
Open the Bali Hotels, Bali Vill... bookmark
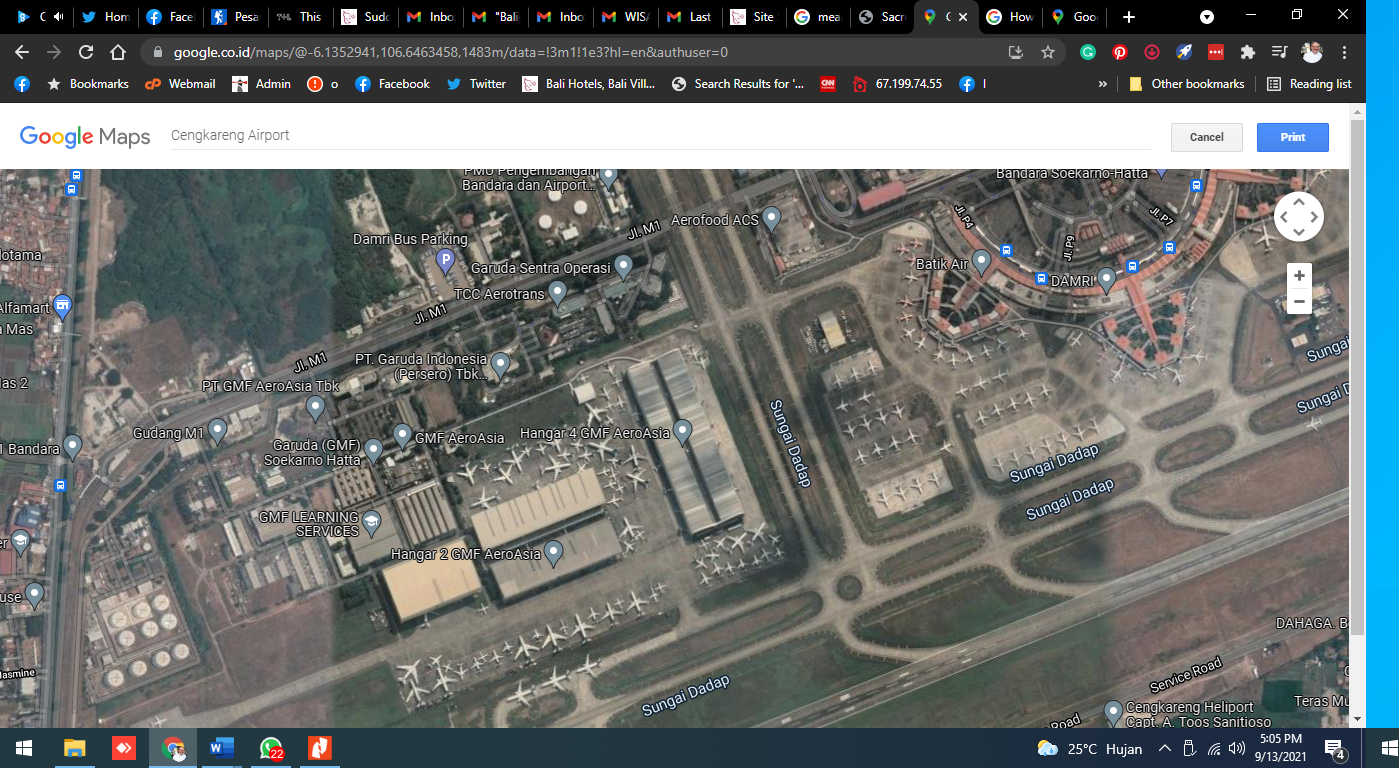click(589, 84)
